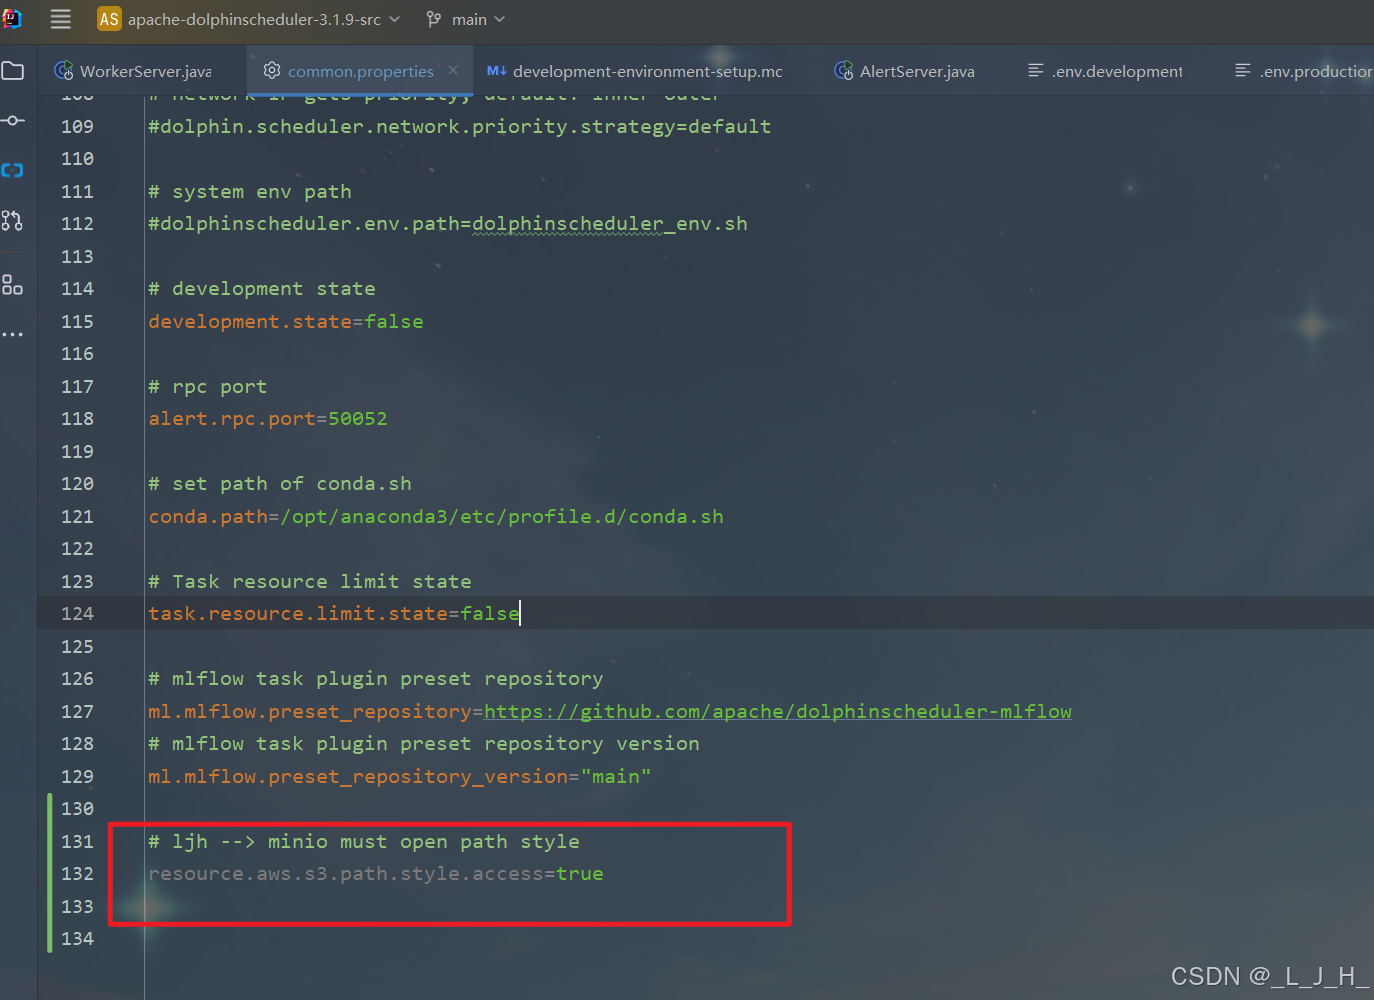Click the .env.production file icon
1374x1000 pixels.
(1243, 70)
